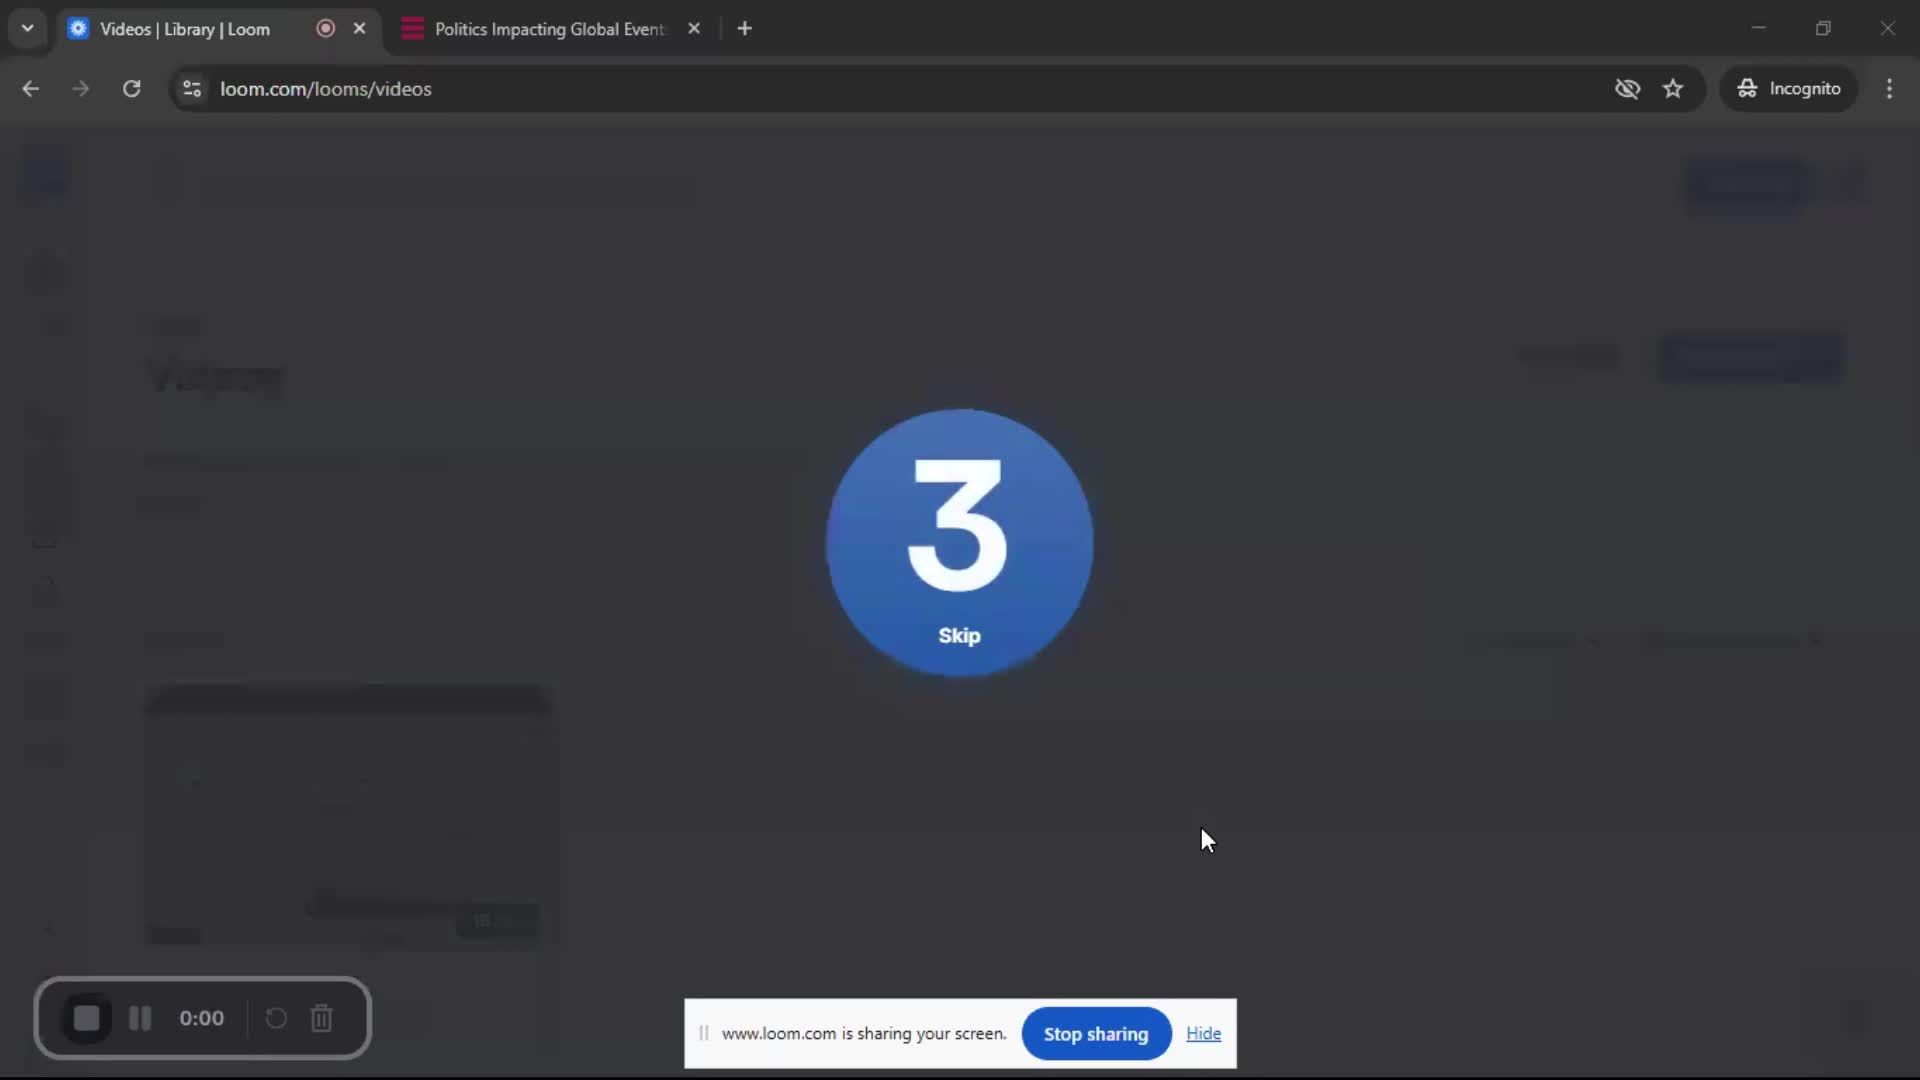Reload the current page
The height and width of the screenshot is (1080, 1920).
(x=131, y=88)
